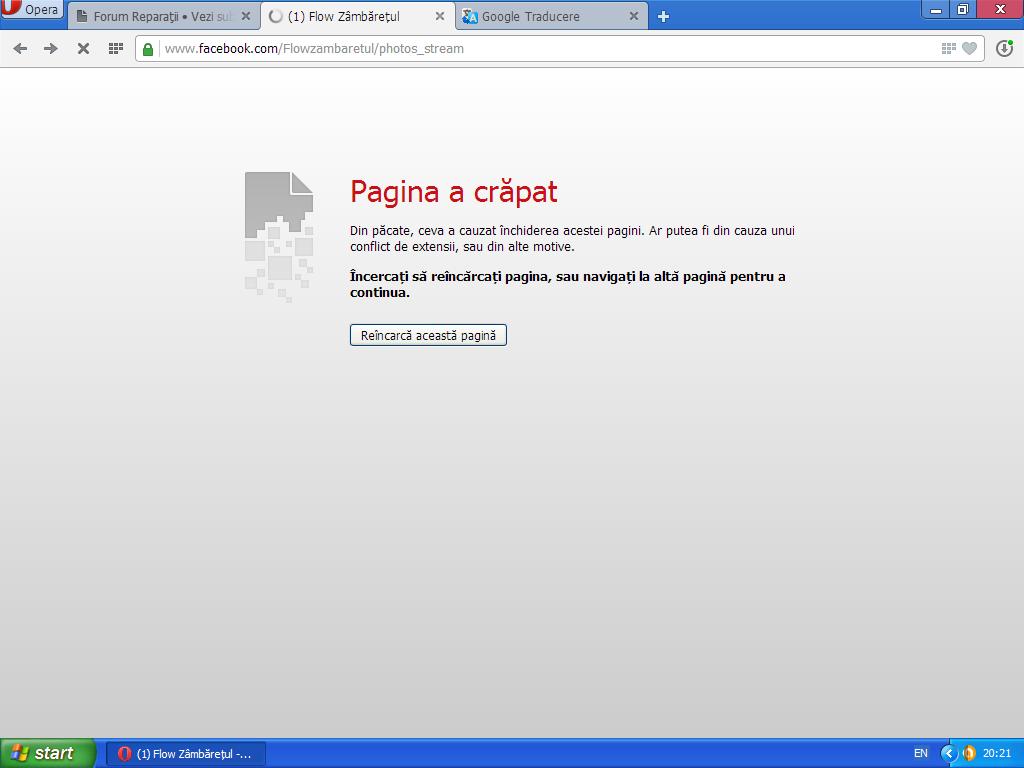Close the Forum Reparații tab
The image size is (1024, 768).
(246, 16)
